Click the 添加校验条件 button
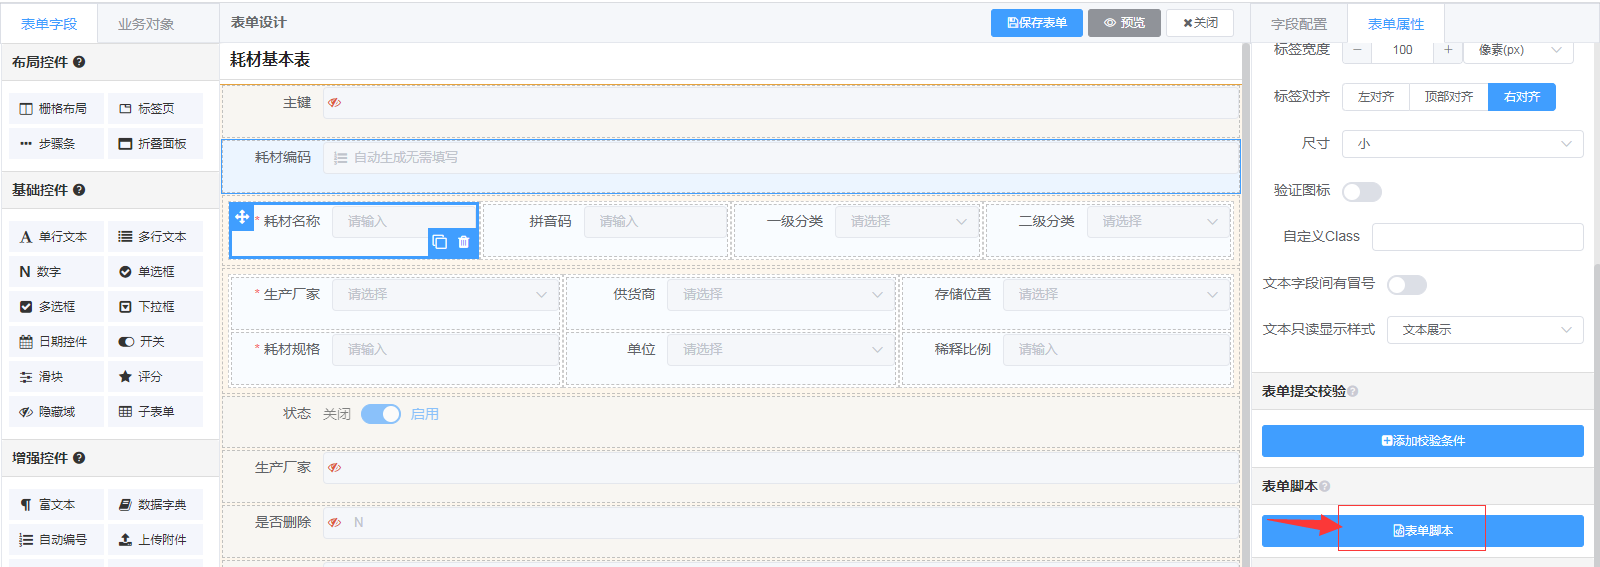1600x567 pixels. 1422,441
